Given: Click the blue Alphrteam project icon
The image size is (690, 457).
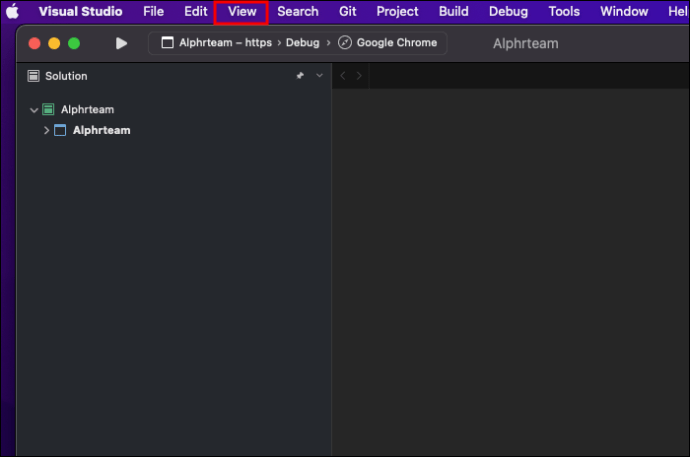Looking at the screenshot, I should (x=60, y=130).
